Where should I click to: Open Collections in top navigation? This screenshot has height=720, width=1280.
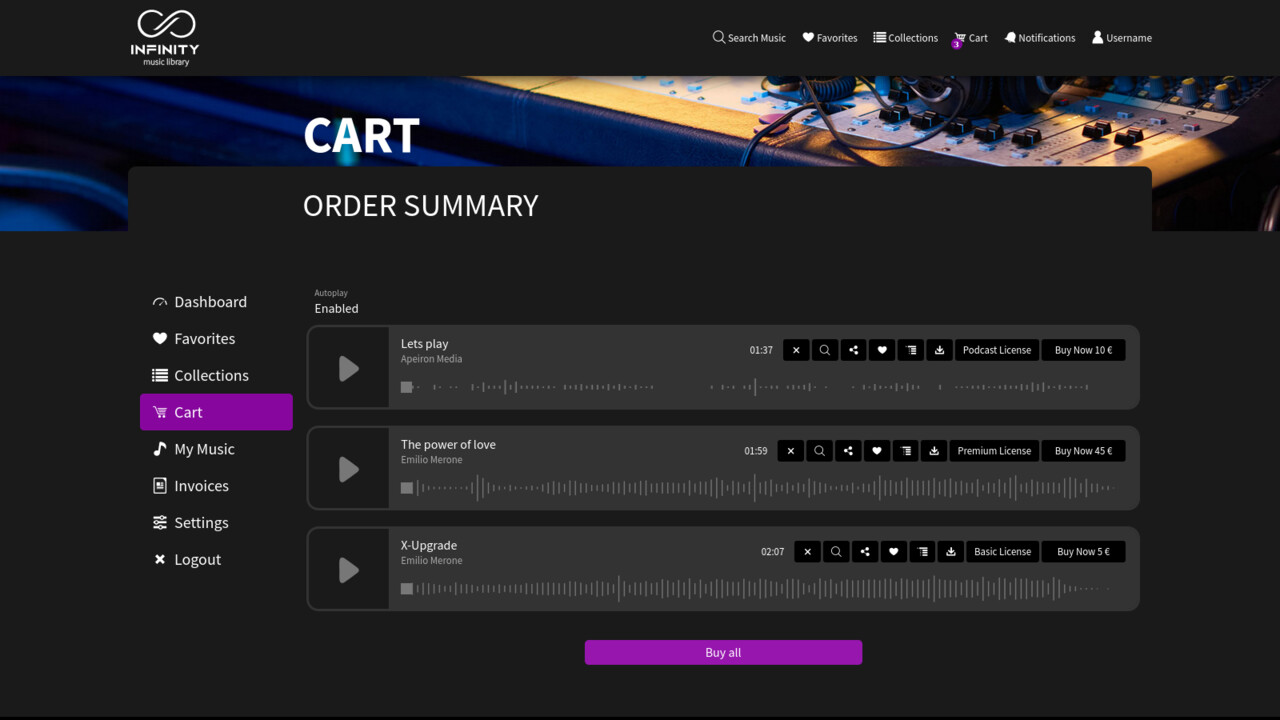pos(905,38)
